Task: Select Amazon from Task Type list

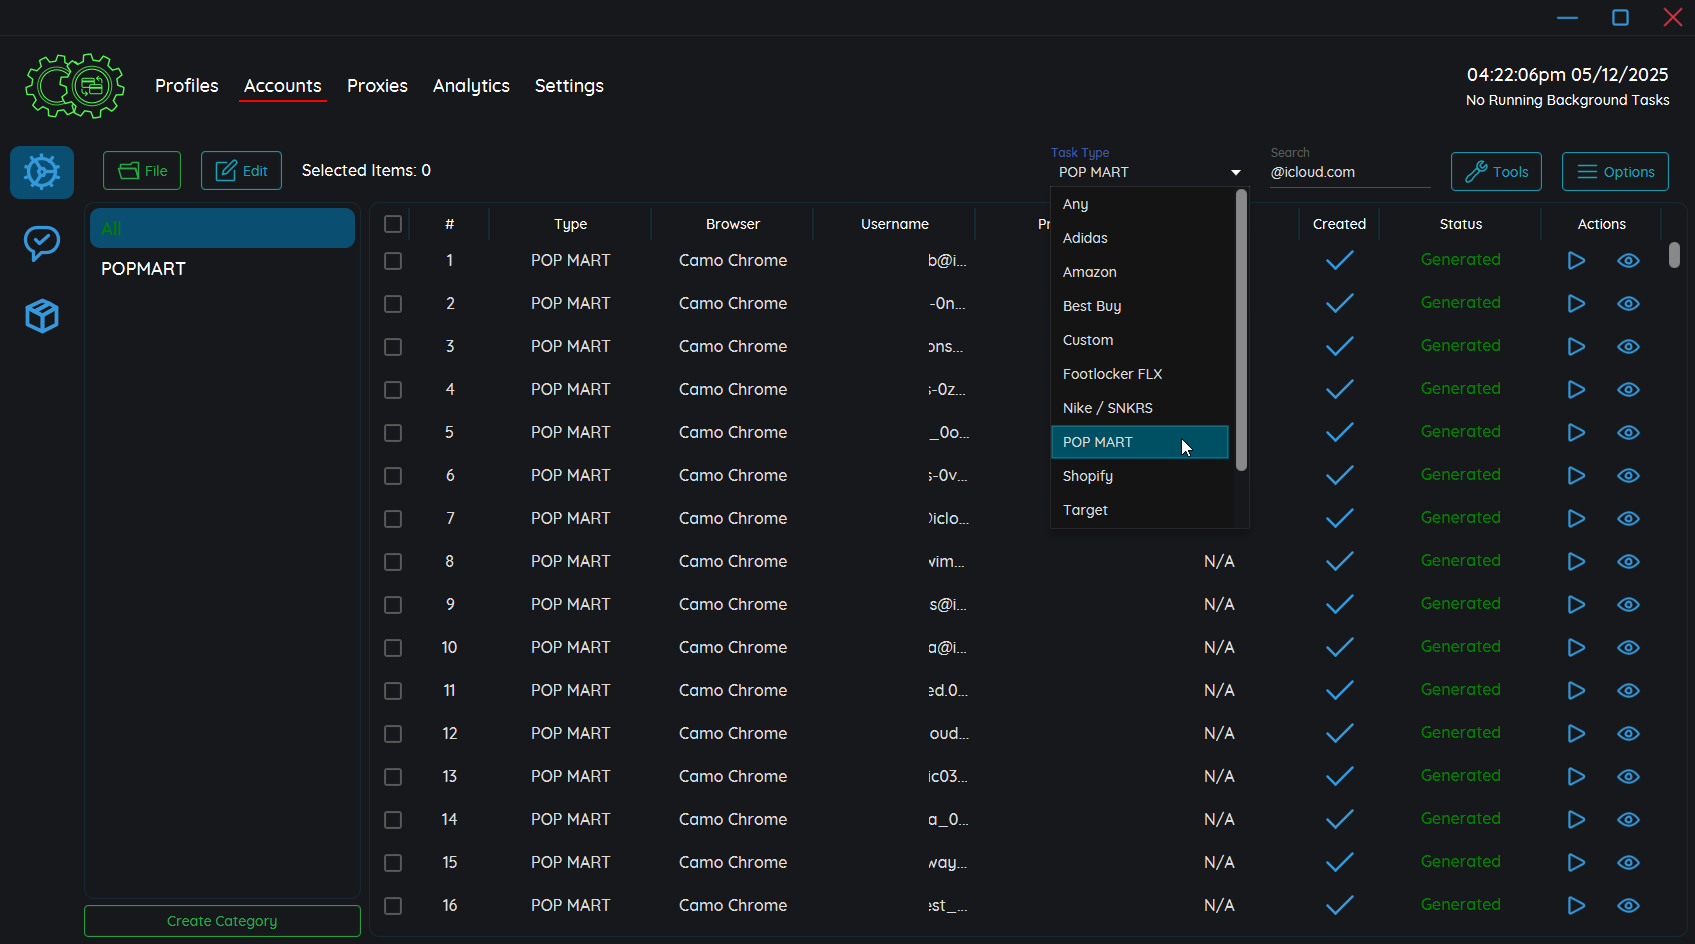Action: (1140, 272)
